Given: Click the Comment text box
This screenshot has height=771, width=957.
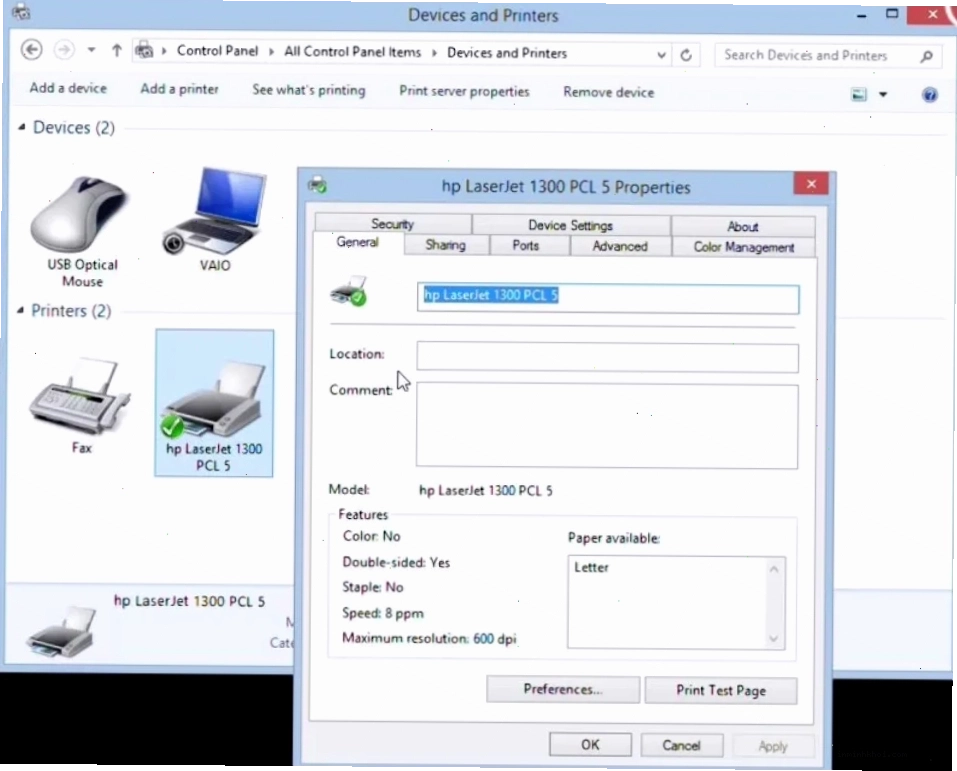Looking at the screenshot, I should pyautogui.click(x=607, y=426).
